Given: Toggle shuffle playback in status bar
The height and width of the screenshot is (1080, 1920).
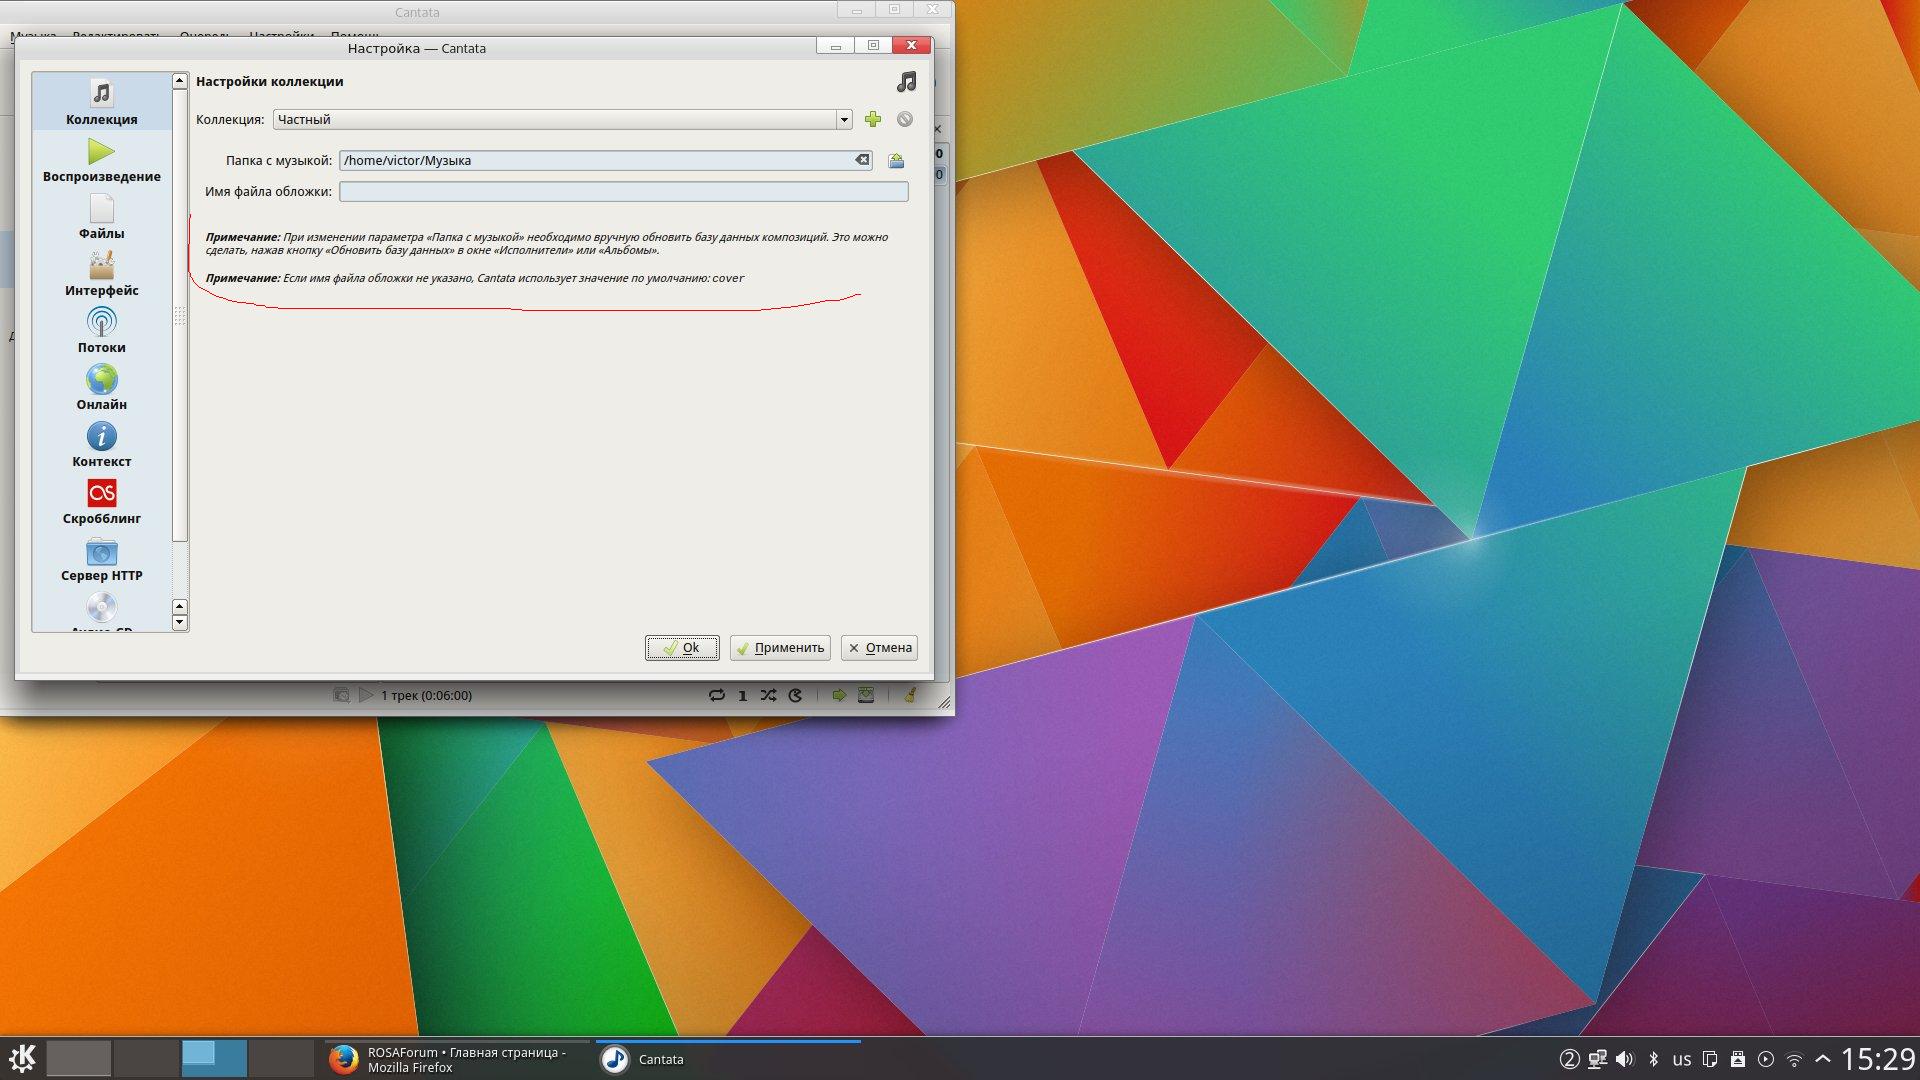Looking at the screenshot, I should (768, 695).
